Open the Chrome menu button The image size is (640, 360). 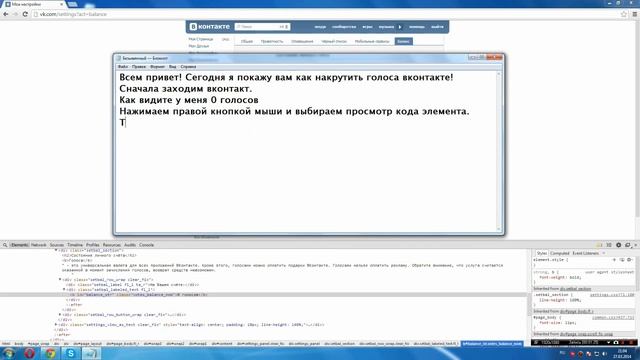click(x=635, y=14)
